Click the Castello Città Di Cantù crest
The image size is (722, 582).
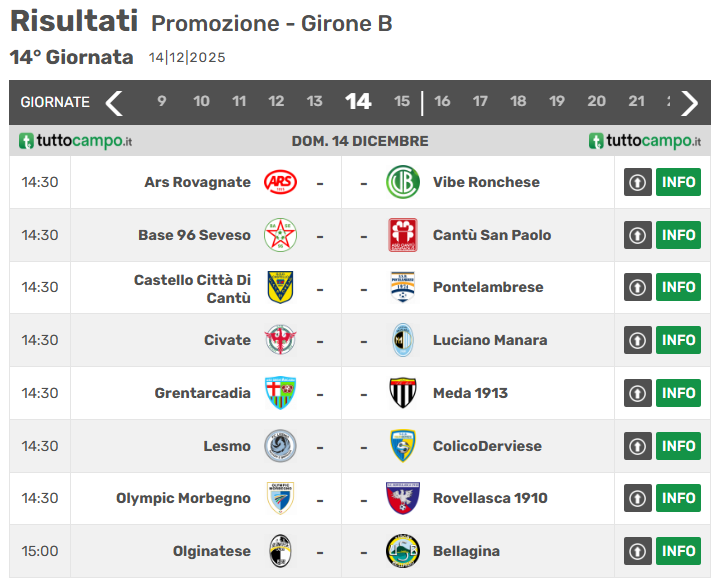pyautogui.click(x=280, y=288)
